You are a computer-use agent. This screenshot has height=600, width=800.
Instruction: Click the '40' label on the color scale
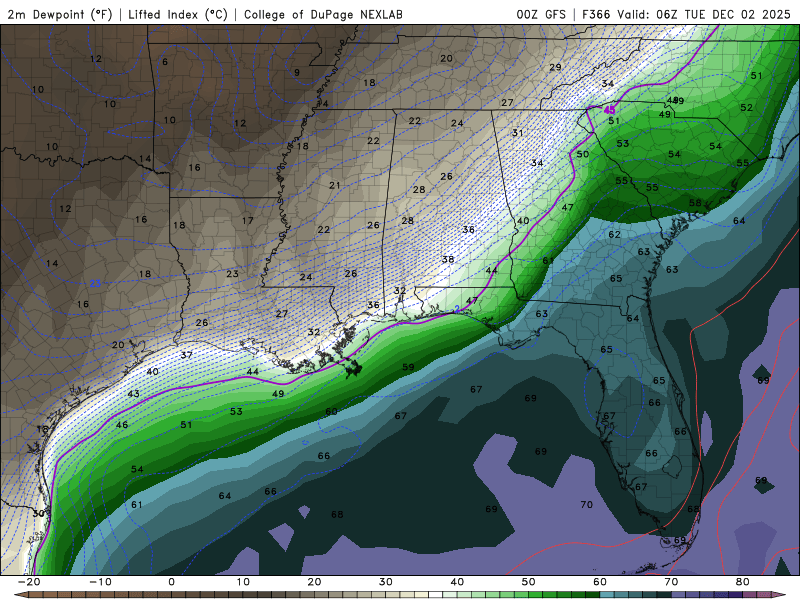[x=457, y=582]
